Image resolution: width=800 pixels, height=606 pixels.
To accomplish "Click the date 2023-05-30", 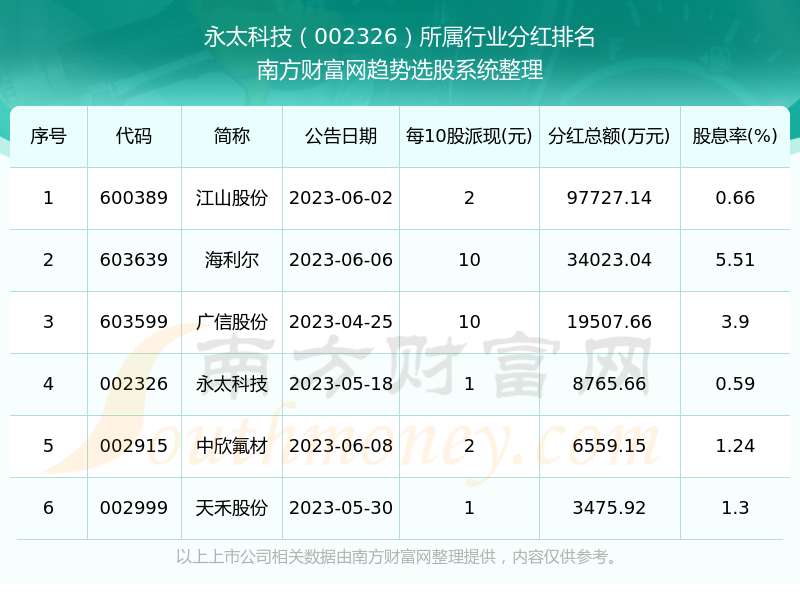I will pyautogui.click(x=341, y=508).
